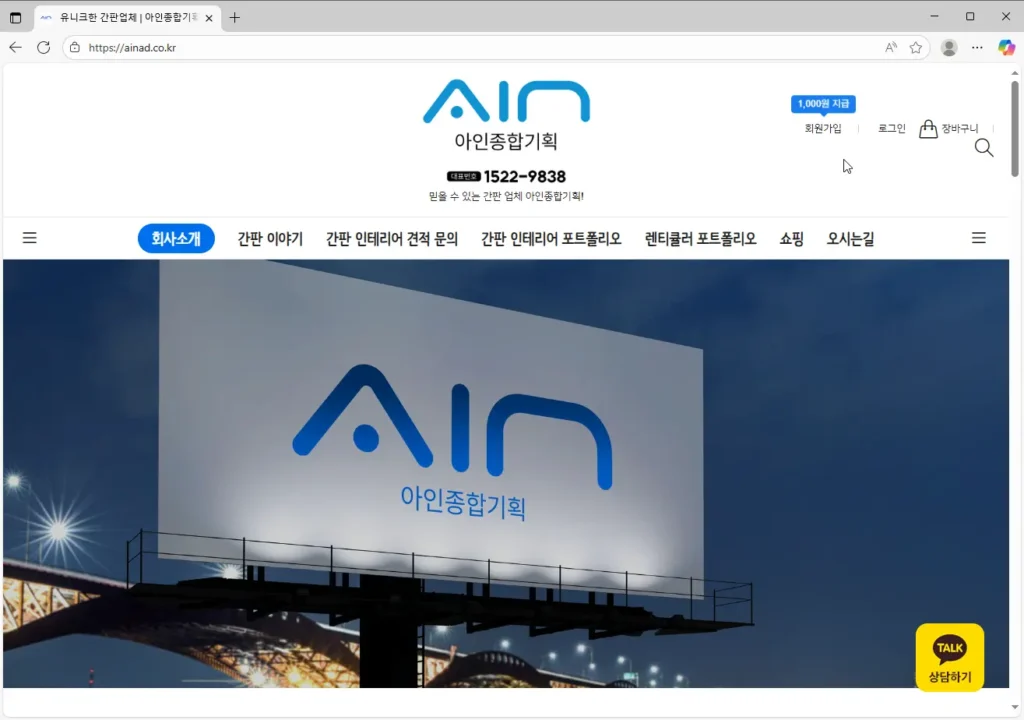Open browser profile icon

[949, 48]
